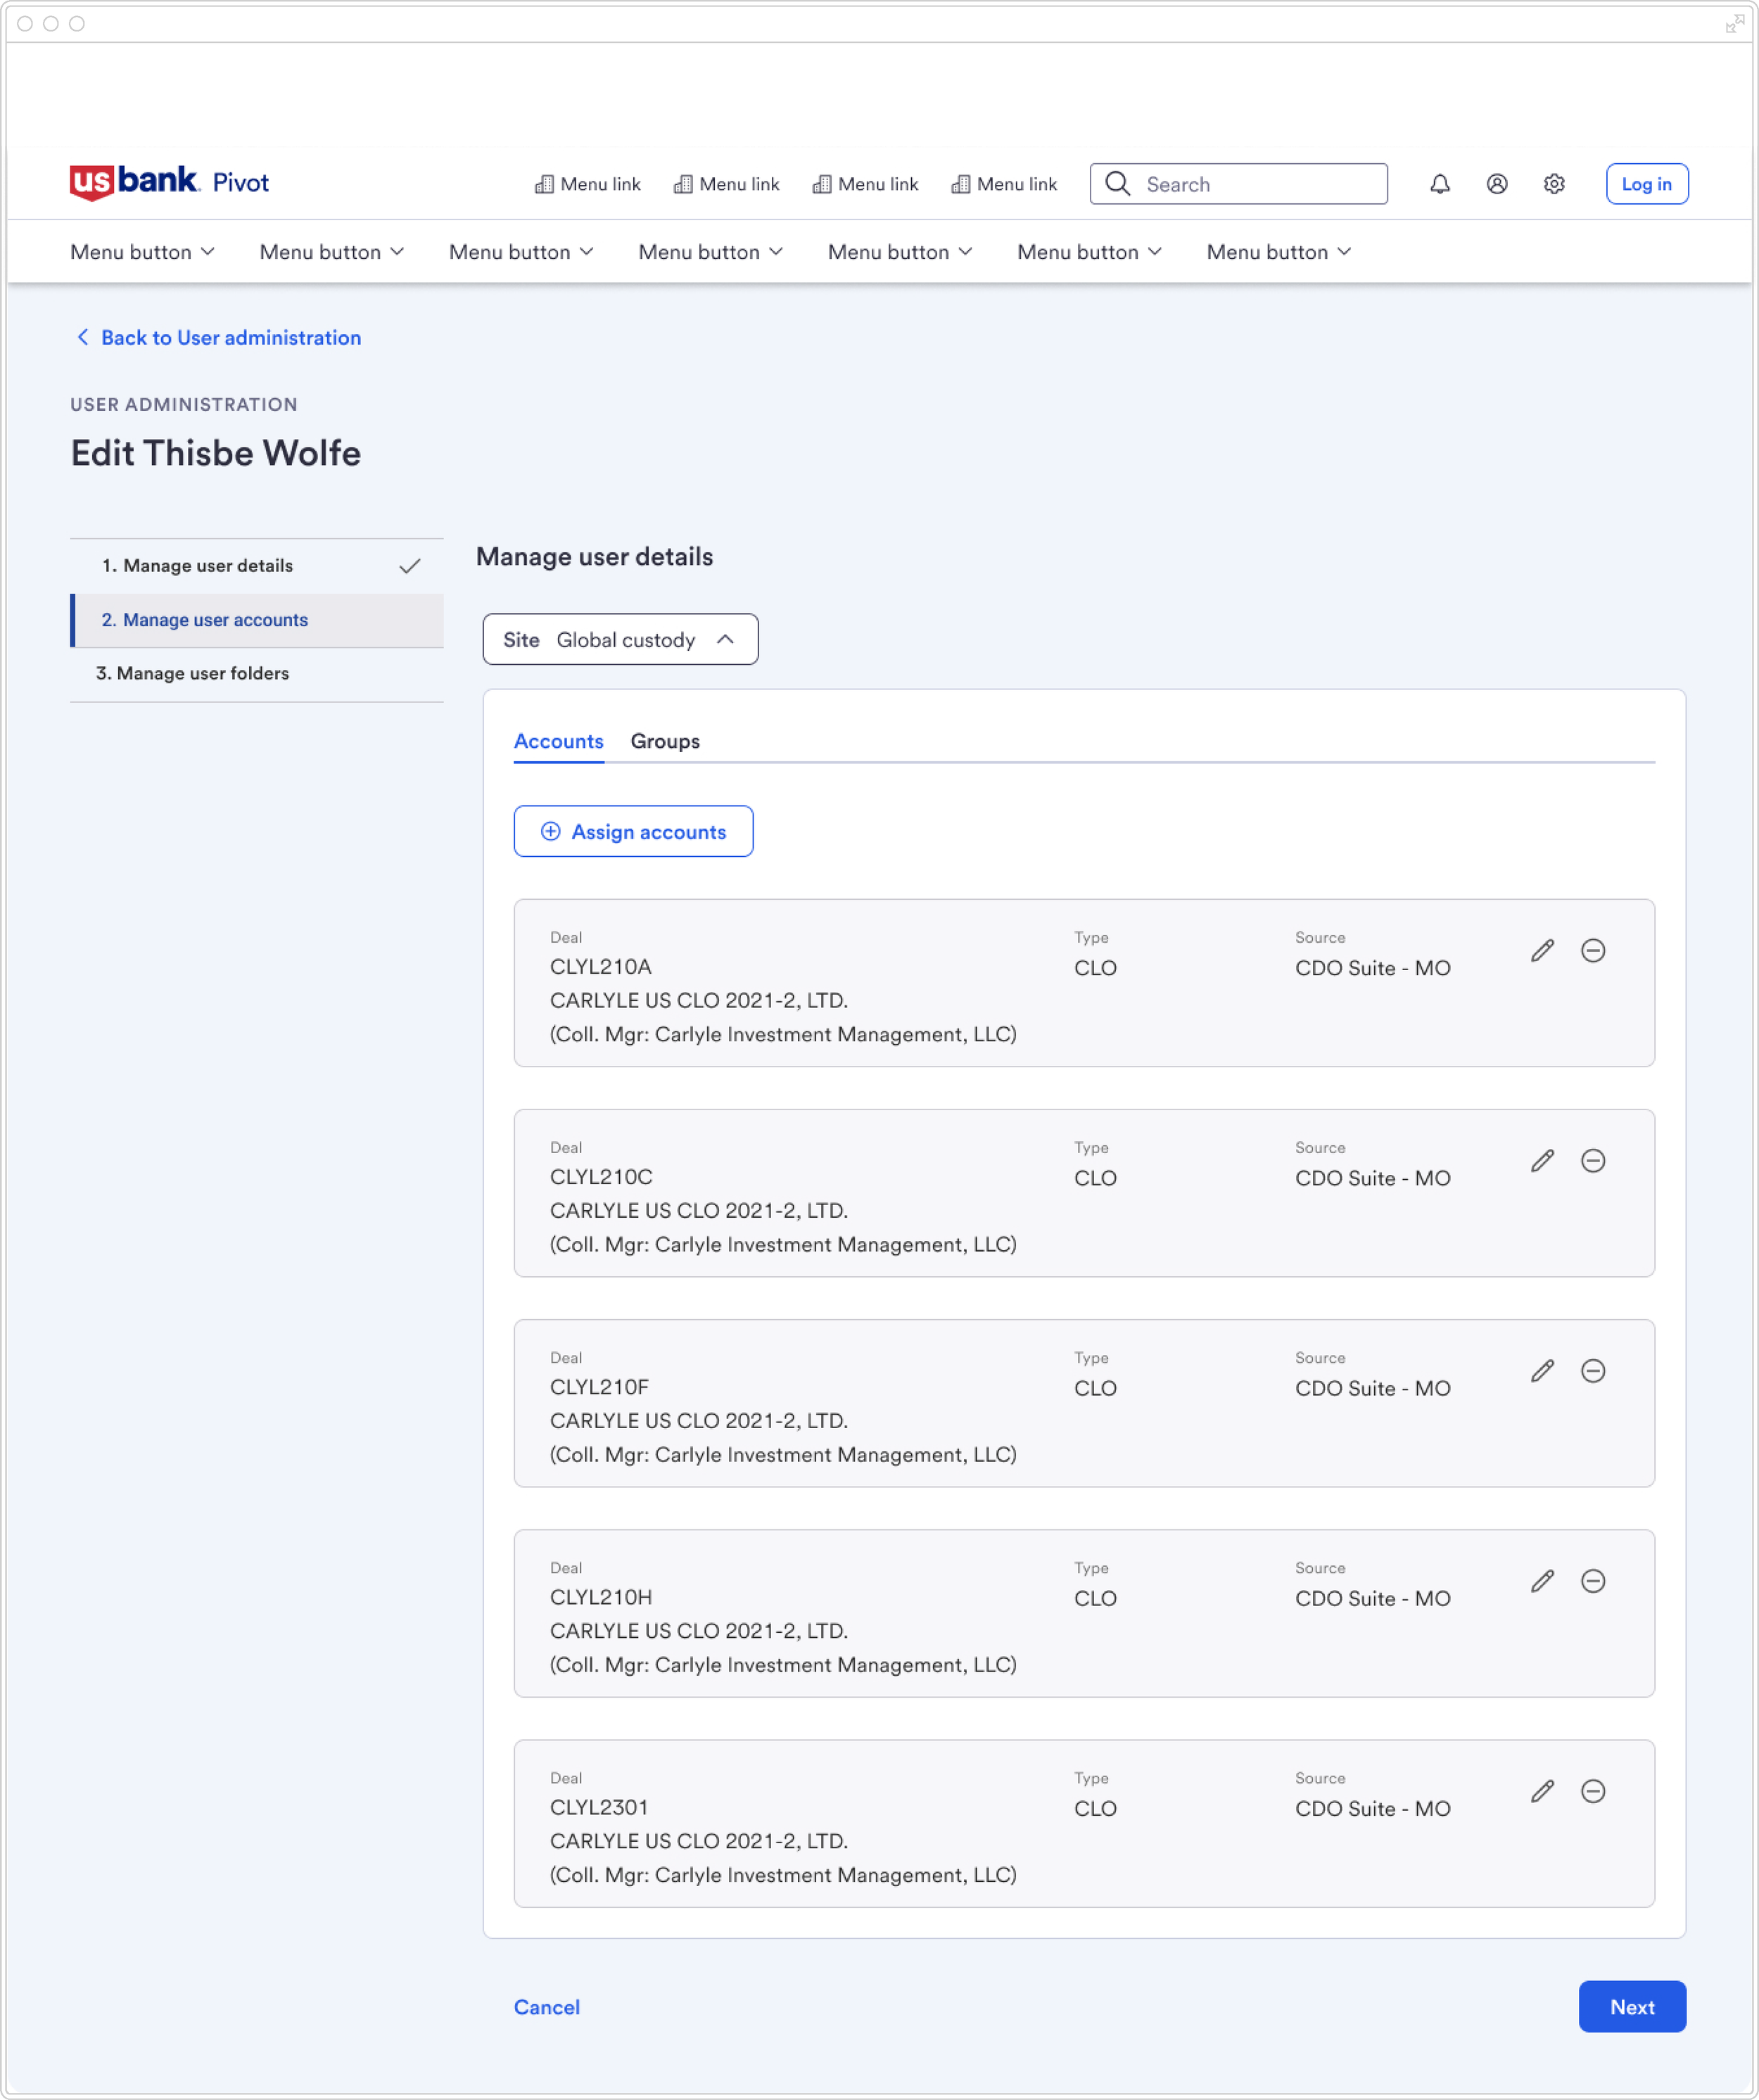
Task: Edit the CLYL210H deal with pencil icon
Action: pos(1542,1580)
